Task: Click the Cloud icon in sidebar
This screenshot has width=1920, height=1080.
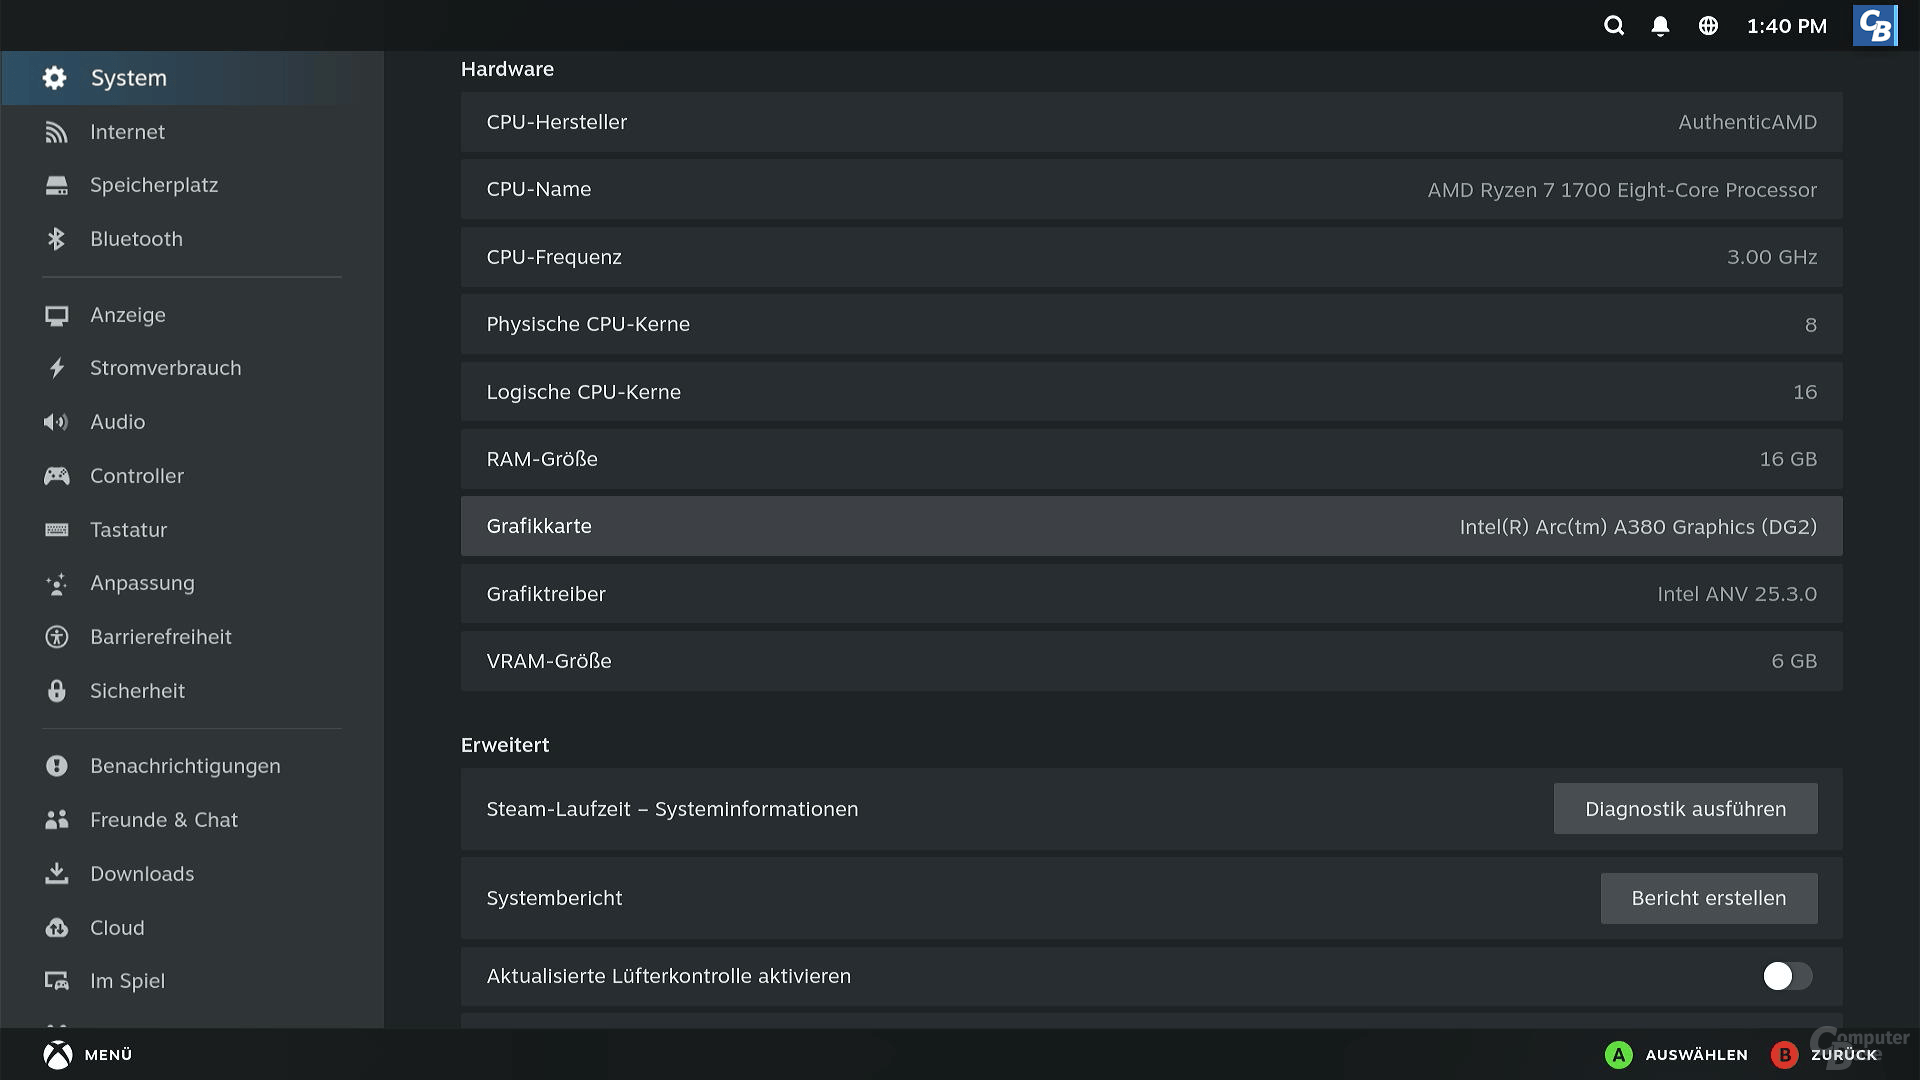Action: point(56,928)
